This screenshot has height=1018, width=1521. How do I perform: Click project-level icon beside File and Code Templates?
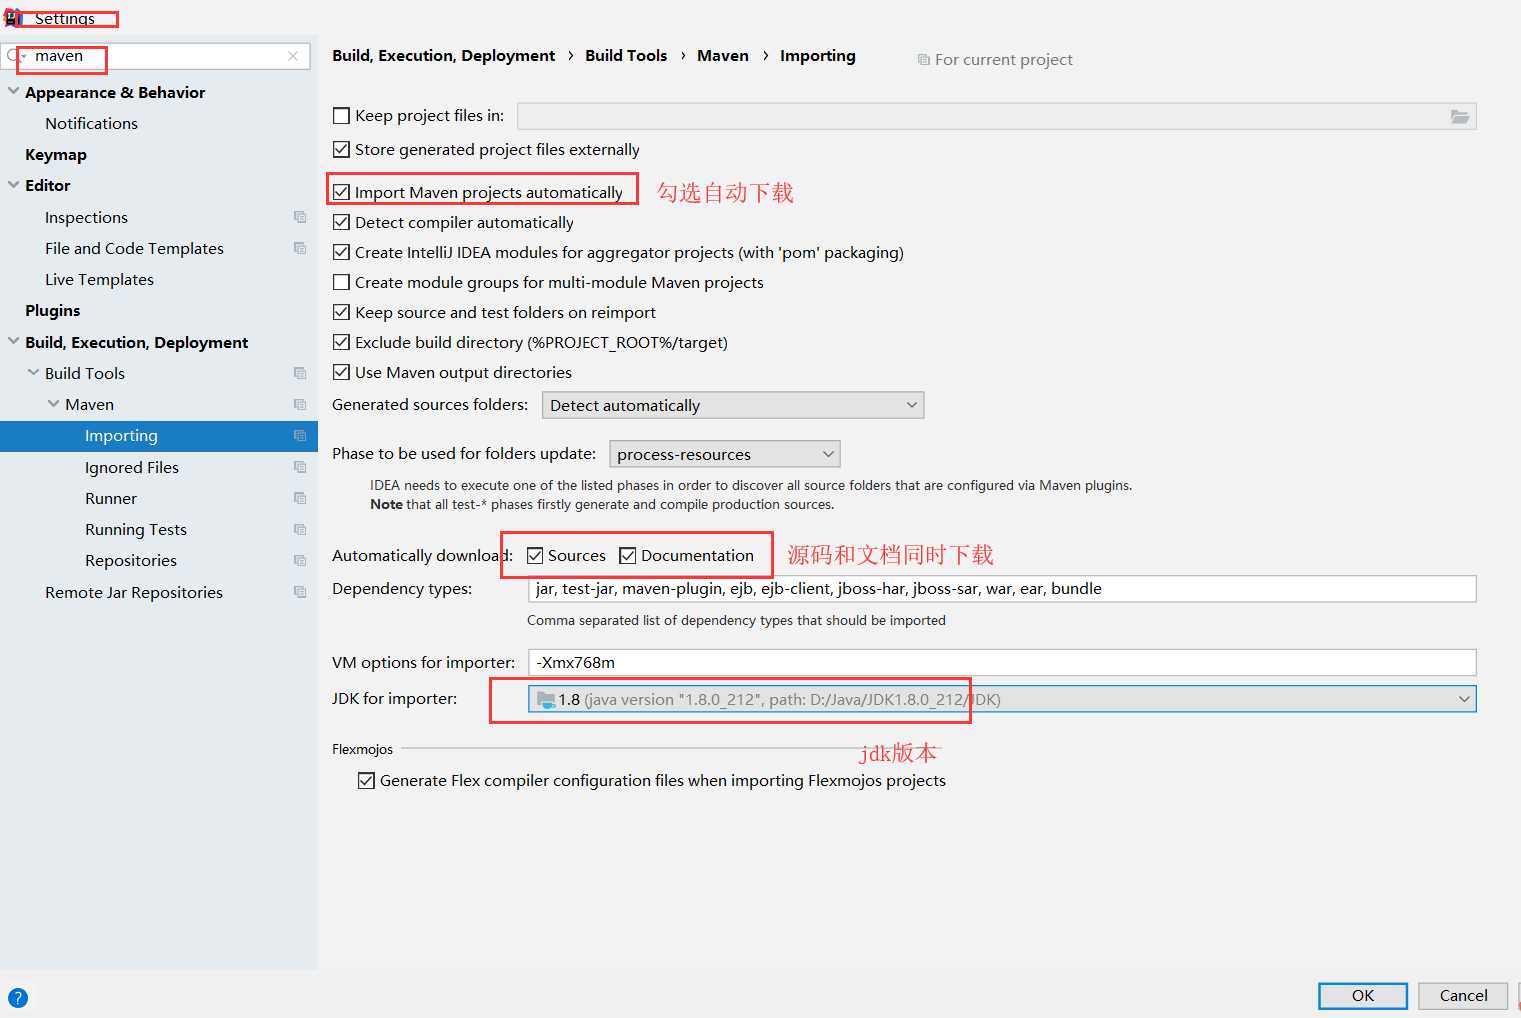(x=300, y=248)
